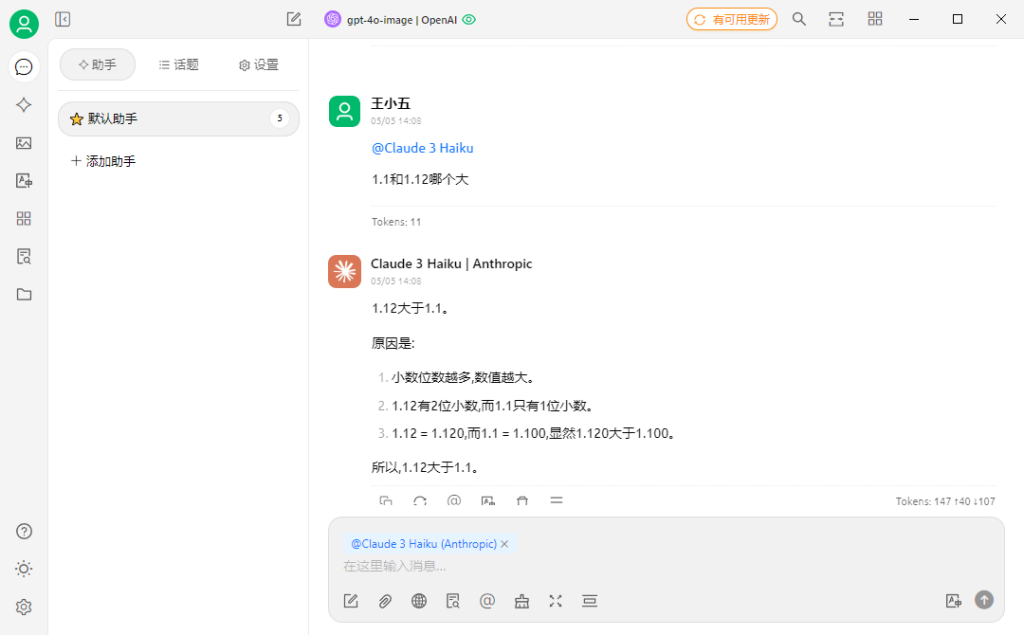This screenshot has width=1024, height=635.
Task: Click the Claude 3 Haiku | Anthropic avatar
Action: [x=344, y=271]
